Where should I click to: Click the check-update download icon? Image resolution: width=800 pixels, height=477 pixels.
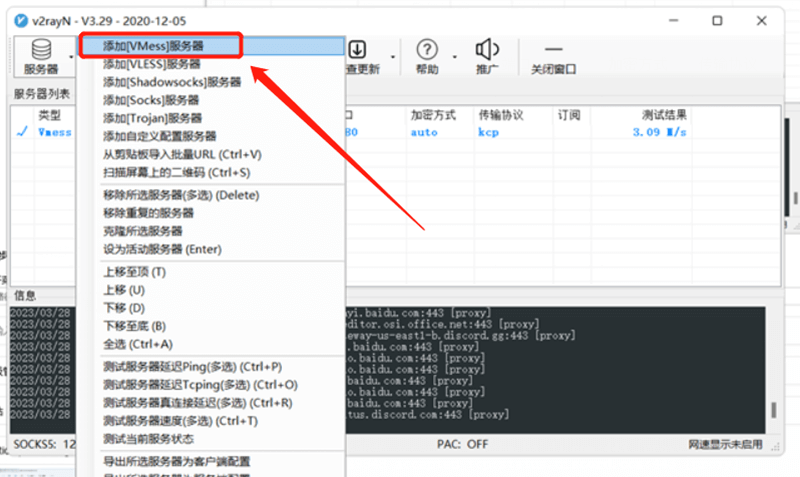pos(357,50)
